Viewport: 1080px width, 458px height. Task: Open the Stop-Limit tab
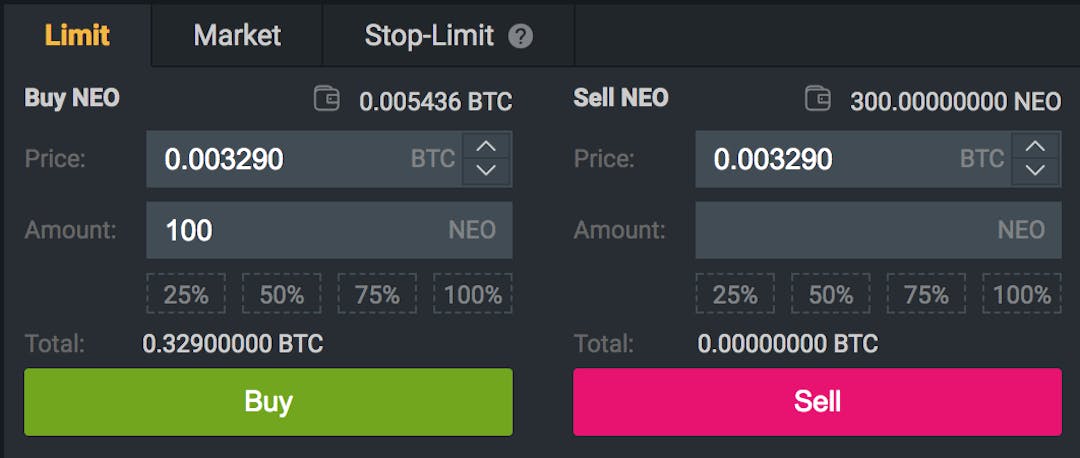(x=430, y=36)
